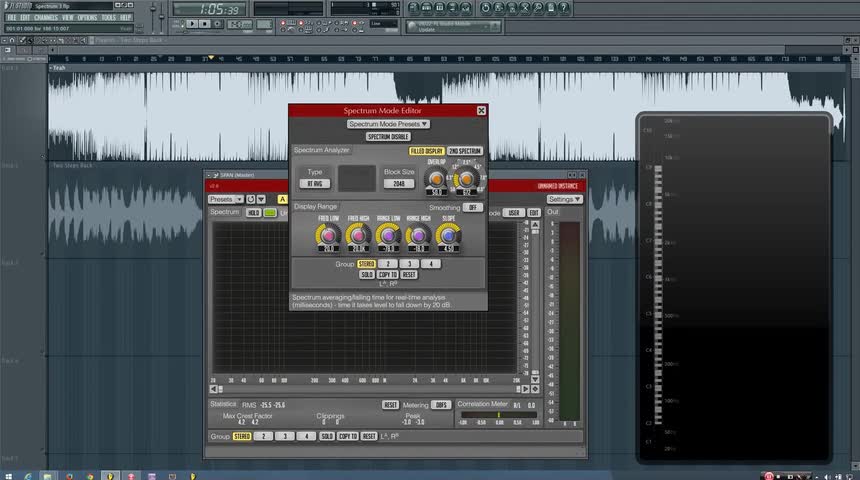Open Type RT AVG selector
The width and height of the screenshot is (860, 480).
pyautogui.click(x=315, y=184)
